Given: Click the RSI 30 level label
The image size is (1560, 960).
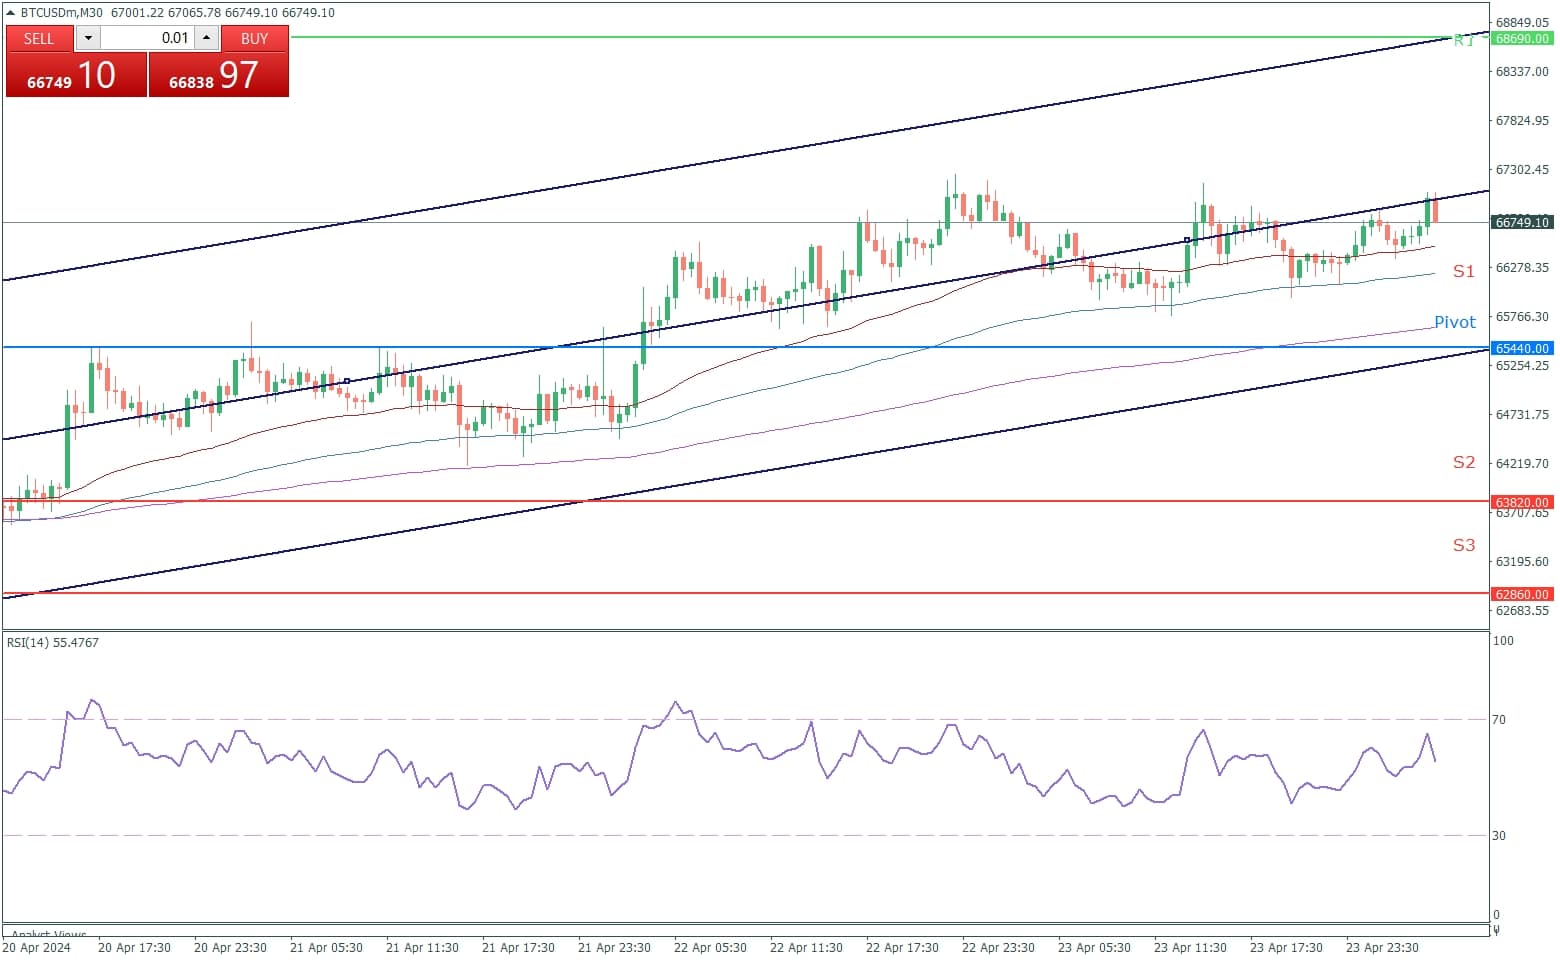Looking at the screenshot, I should tap(1499, 835).
